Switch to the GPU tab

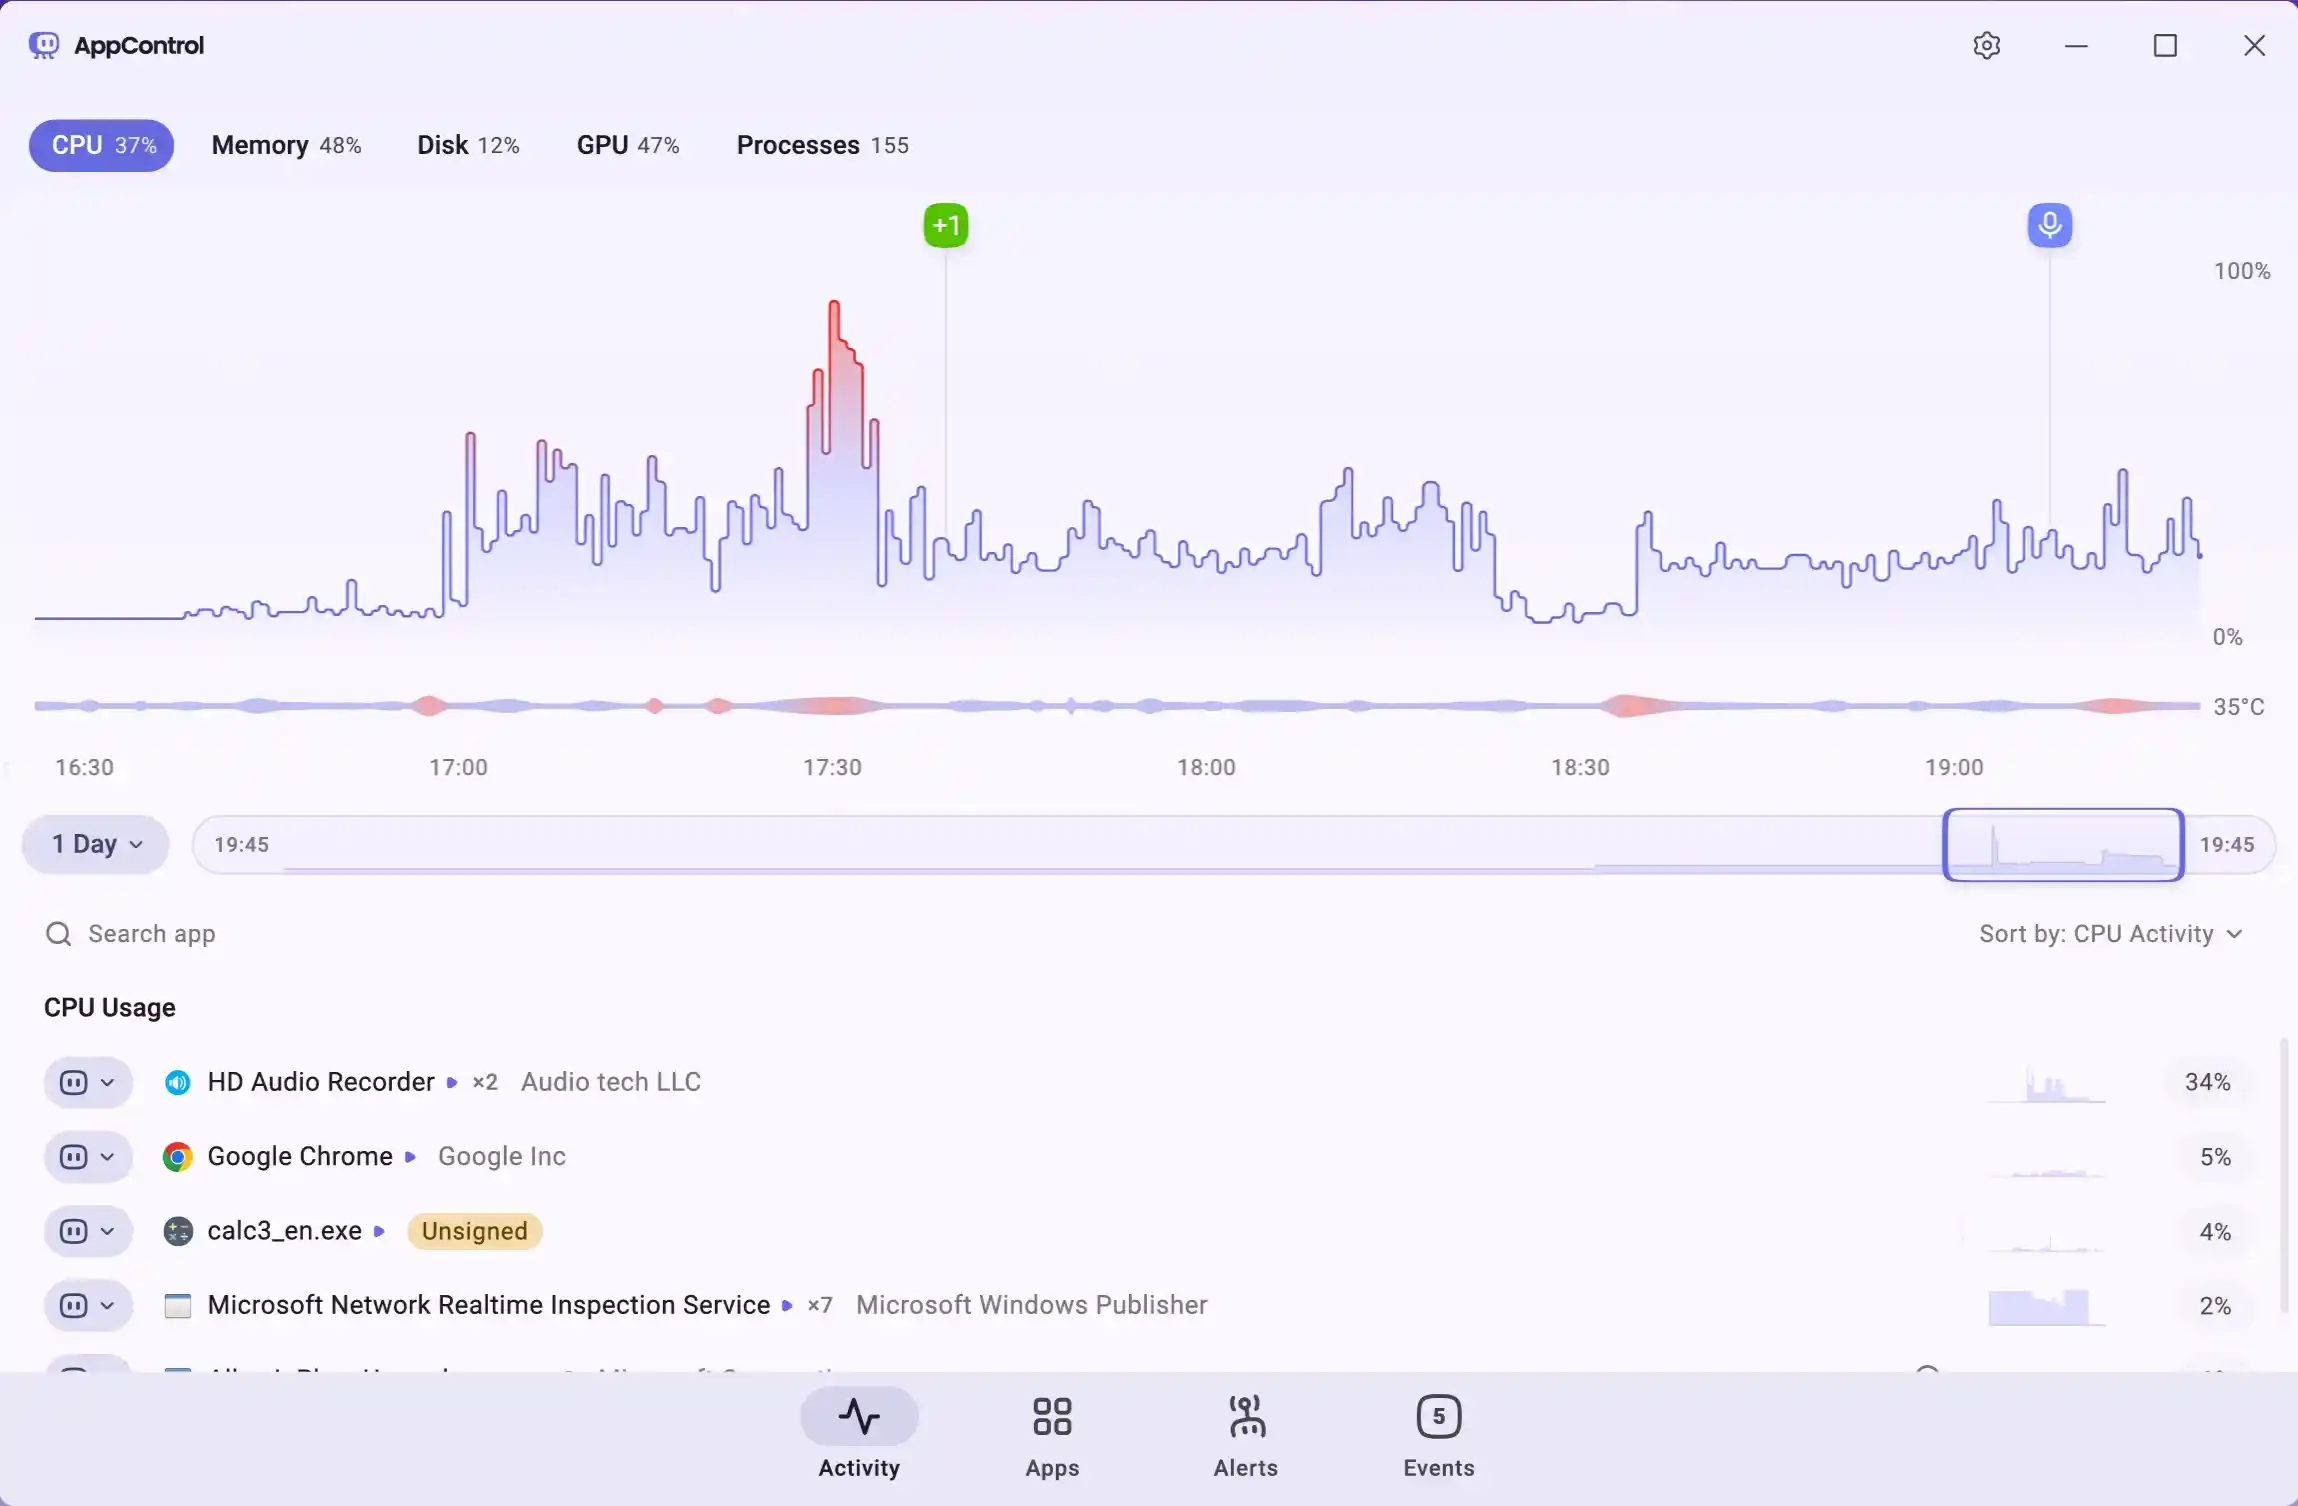point(627,146)
